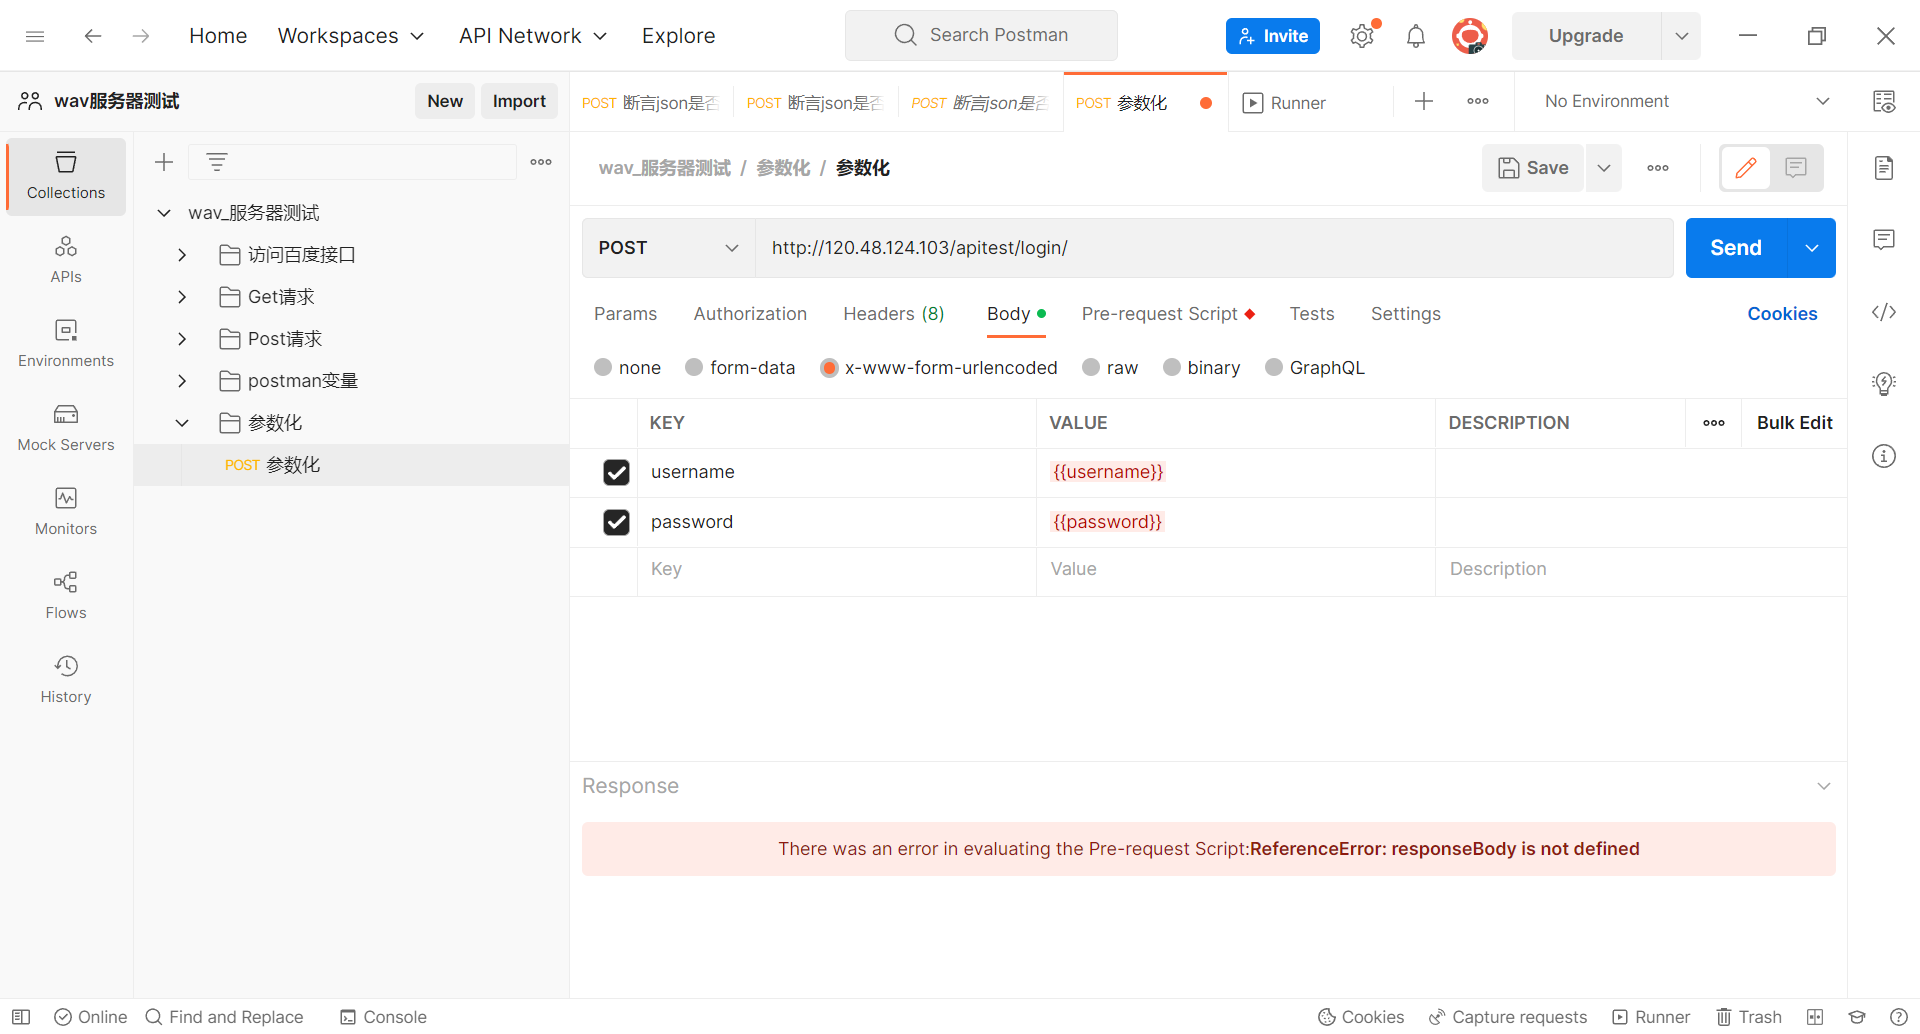The image size is (1920, 1034).
Task: Open the hamburger main menu
Action: pos(35,36)
